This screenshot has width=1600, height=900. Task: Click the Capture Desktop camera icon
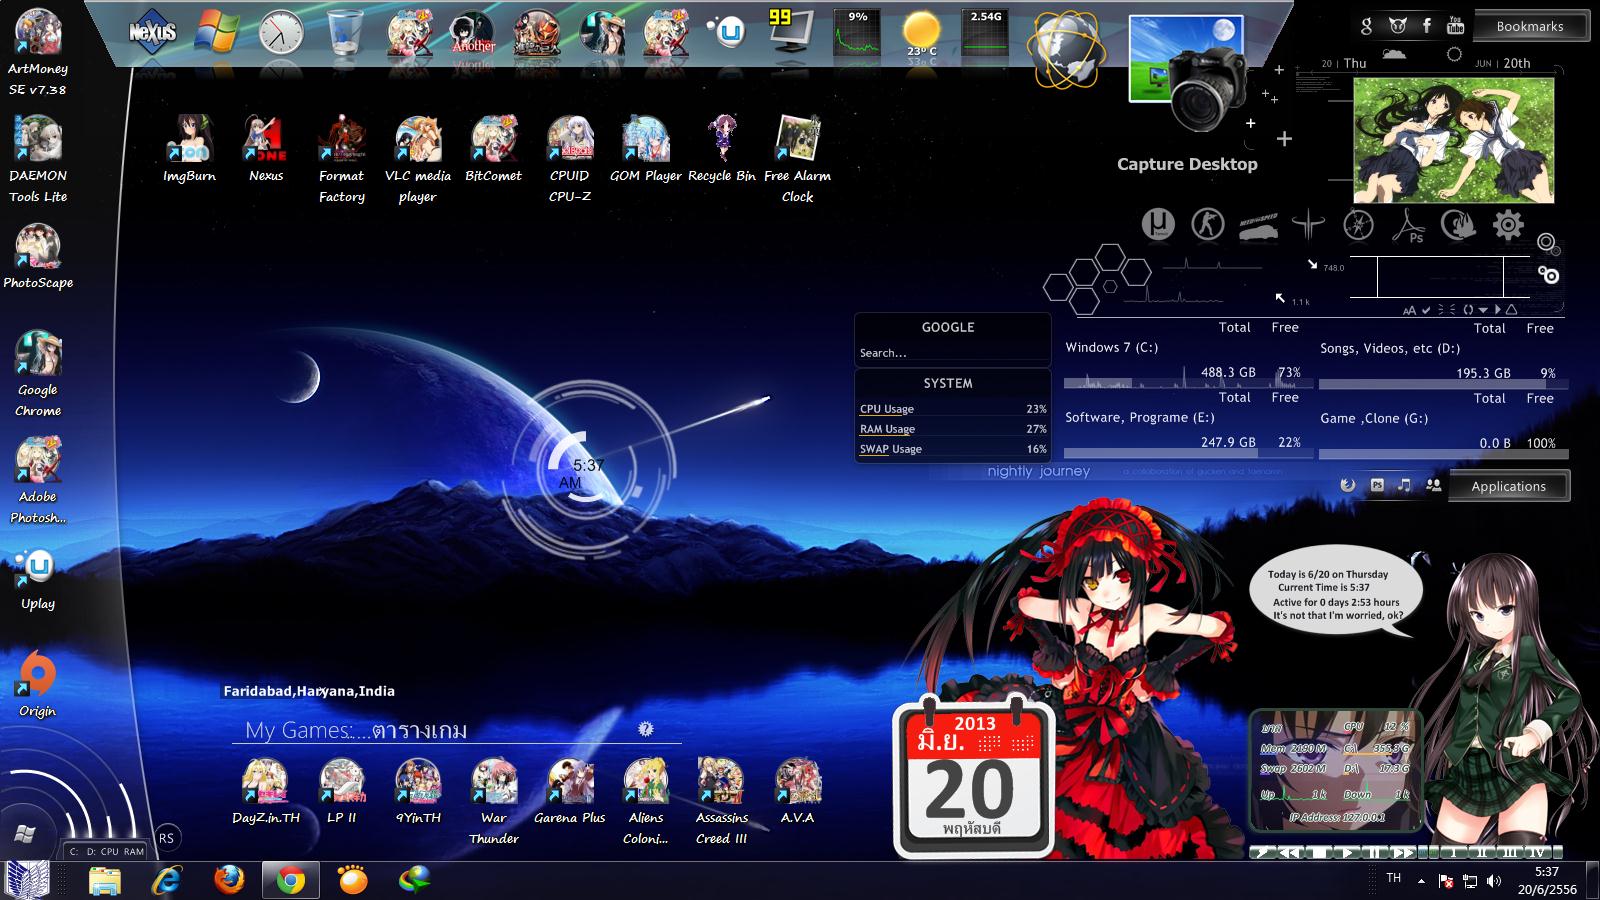pos(1188,75)
